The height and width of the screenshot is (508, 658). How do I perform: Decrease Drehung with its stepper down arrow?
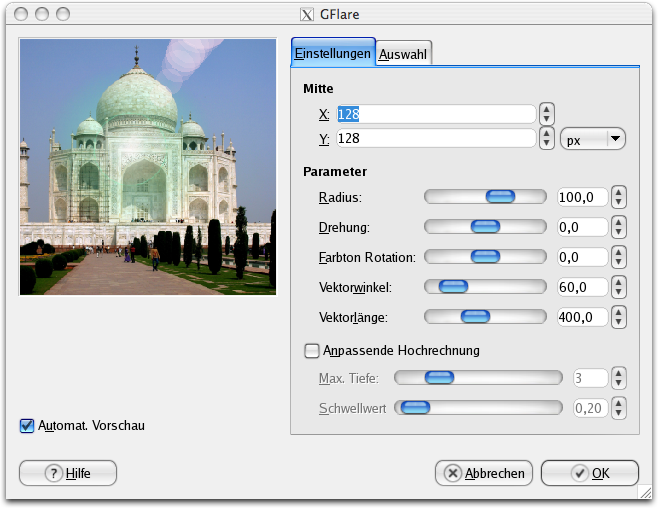[x=619, y=233]
